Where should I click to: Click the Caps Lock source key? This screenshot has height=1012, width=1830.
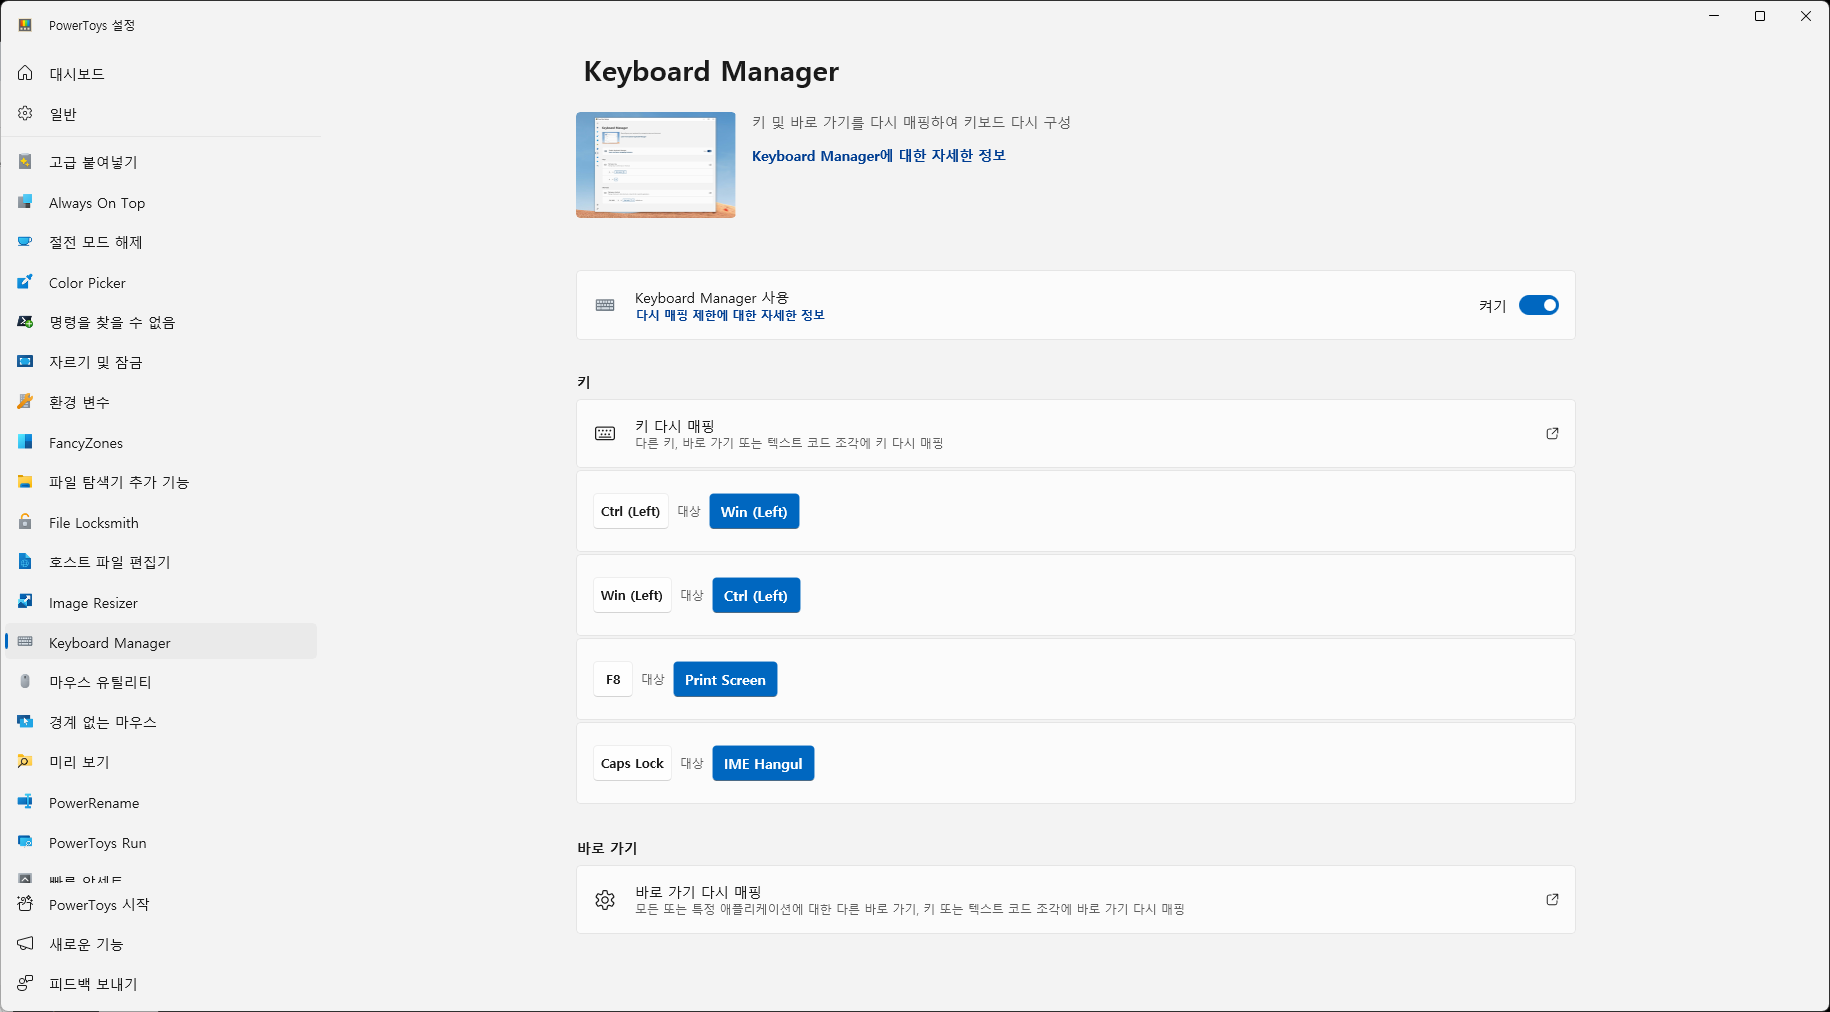click(x=632, y=763)
